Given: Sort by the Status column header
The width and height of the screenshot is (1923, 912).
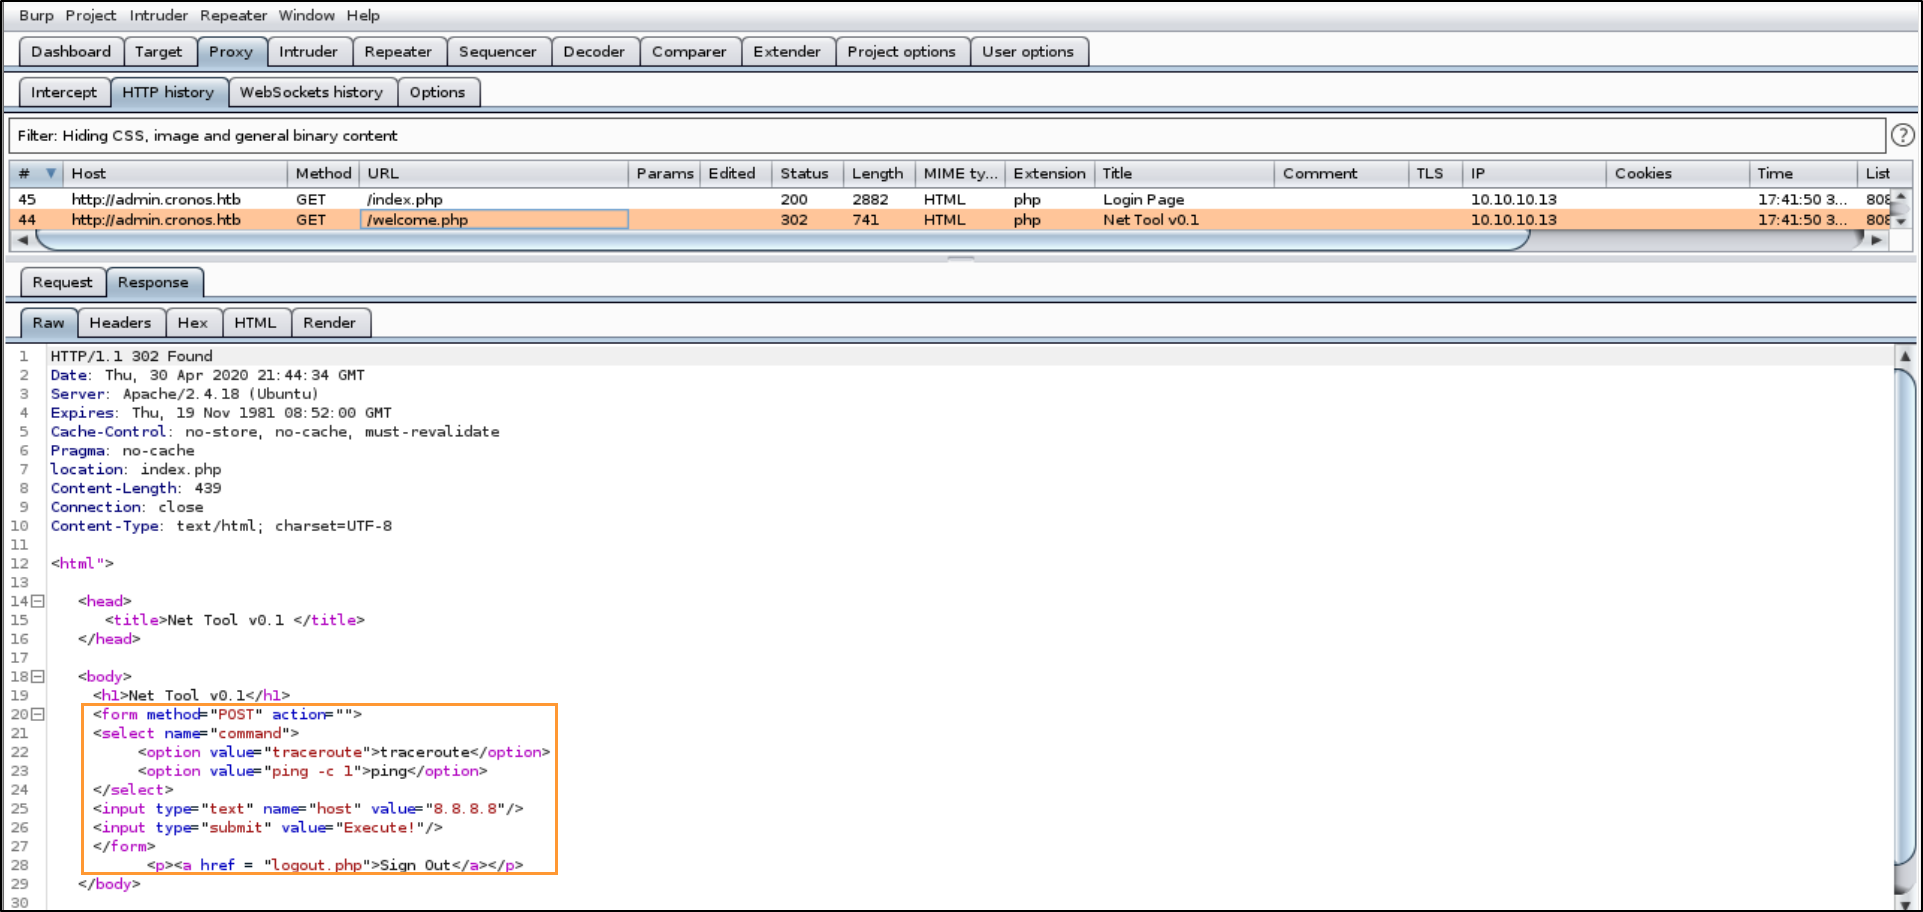Looking at the screenshot, I should click(807, 173).
